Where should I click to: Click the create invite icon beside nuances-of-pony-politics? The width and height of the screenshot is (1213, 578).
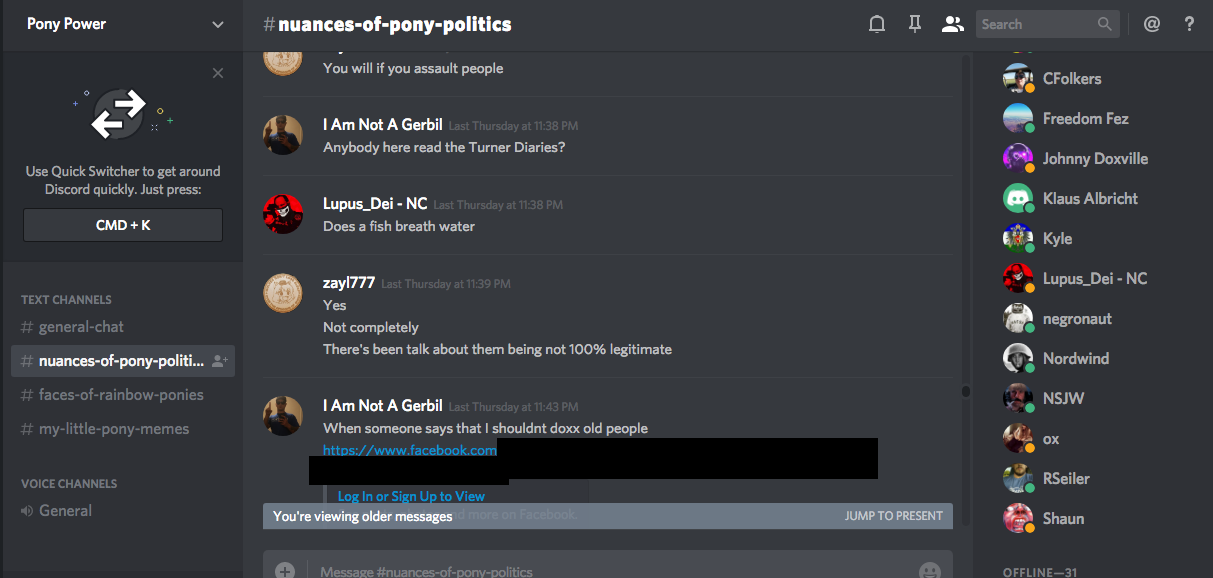coord(220,361)
